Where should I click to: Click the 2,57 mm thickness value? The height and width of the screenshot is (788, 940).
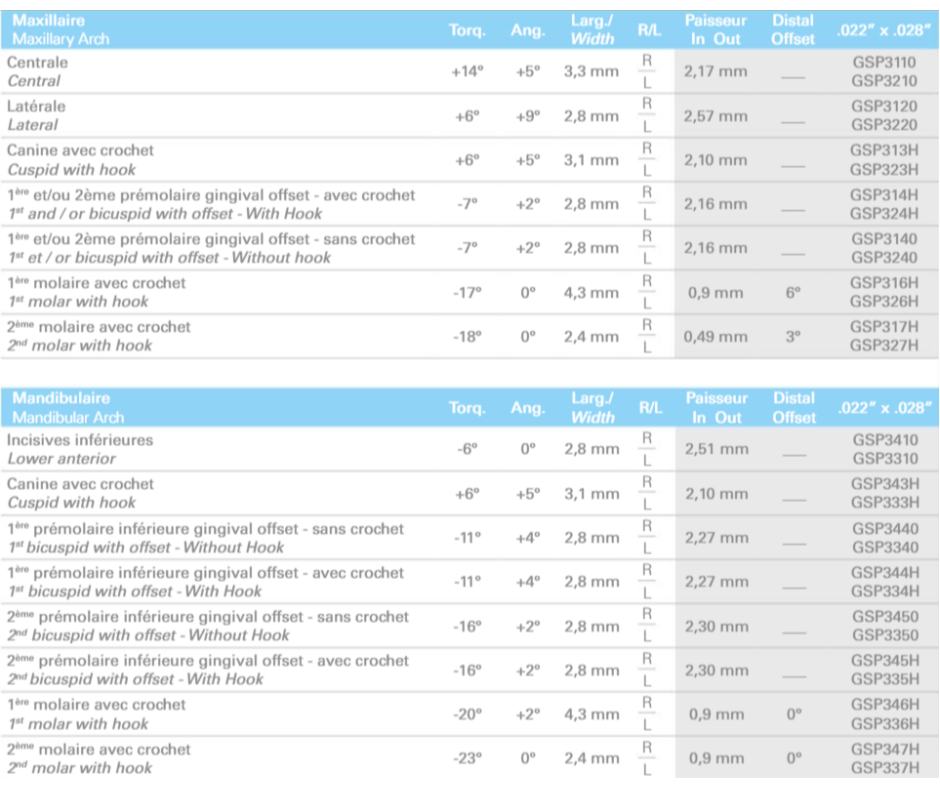715,116
